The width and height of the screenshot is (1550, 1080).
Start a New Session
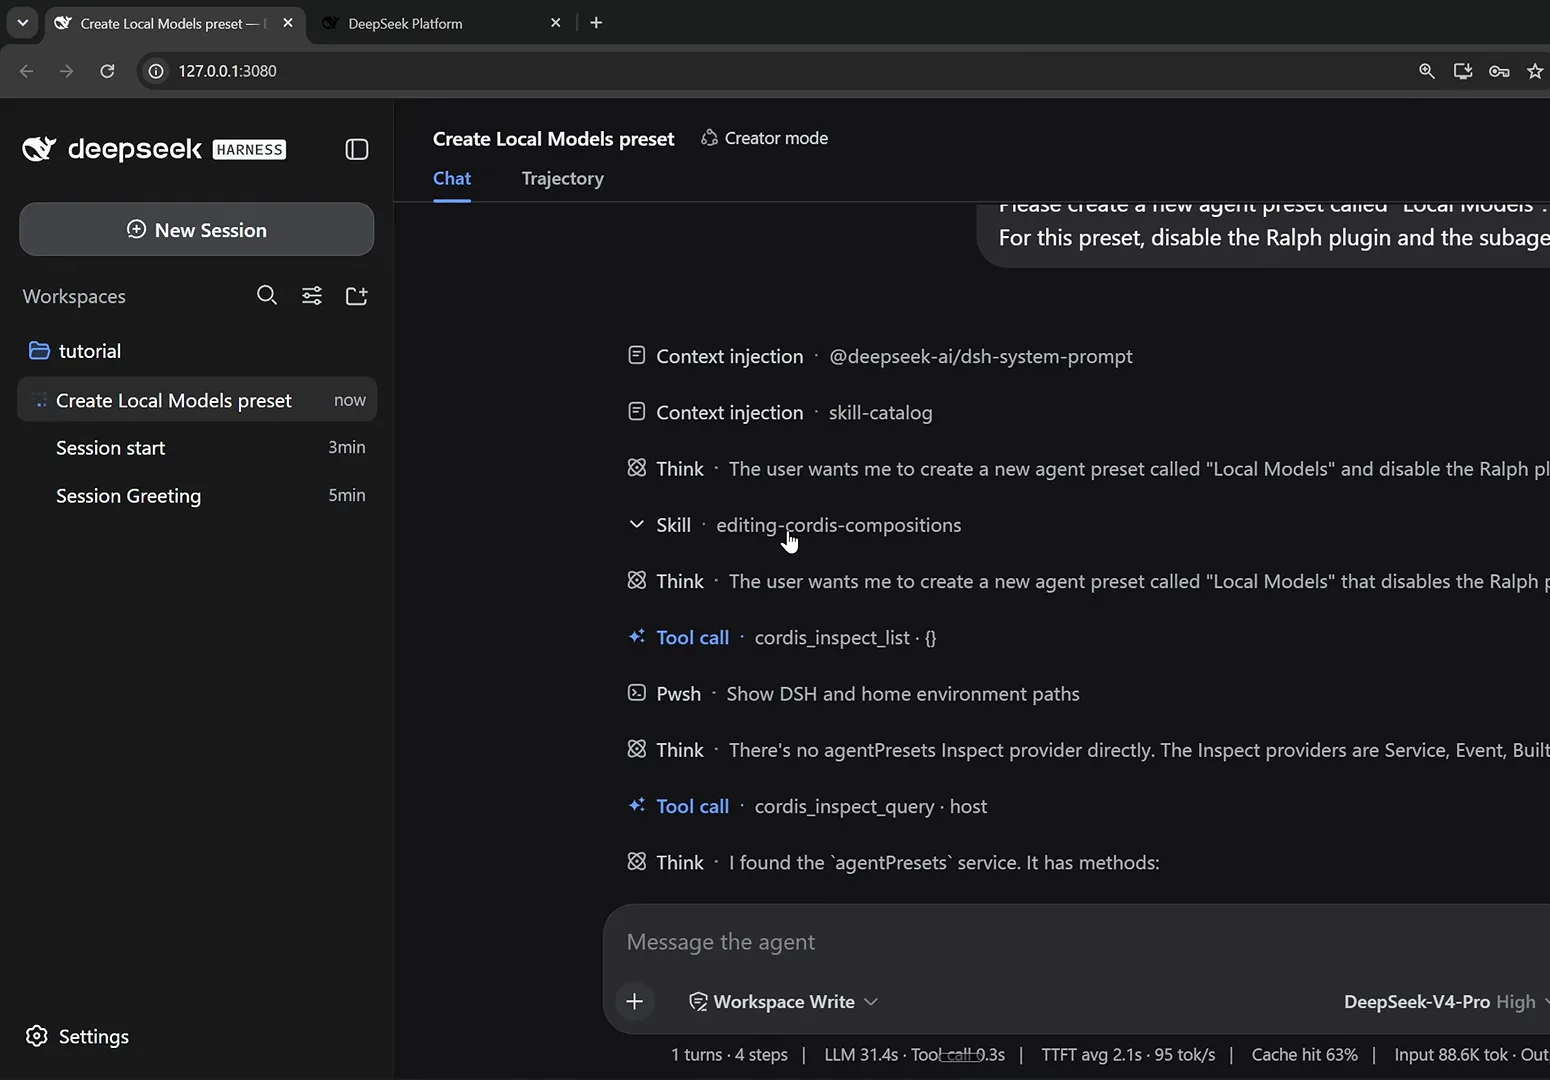pyautogui.click(x=197, y=229)
